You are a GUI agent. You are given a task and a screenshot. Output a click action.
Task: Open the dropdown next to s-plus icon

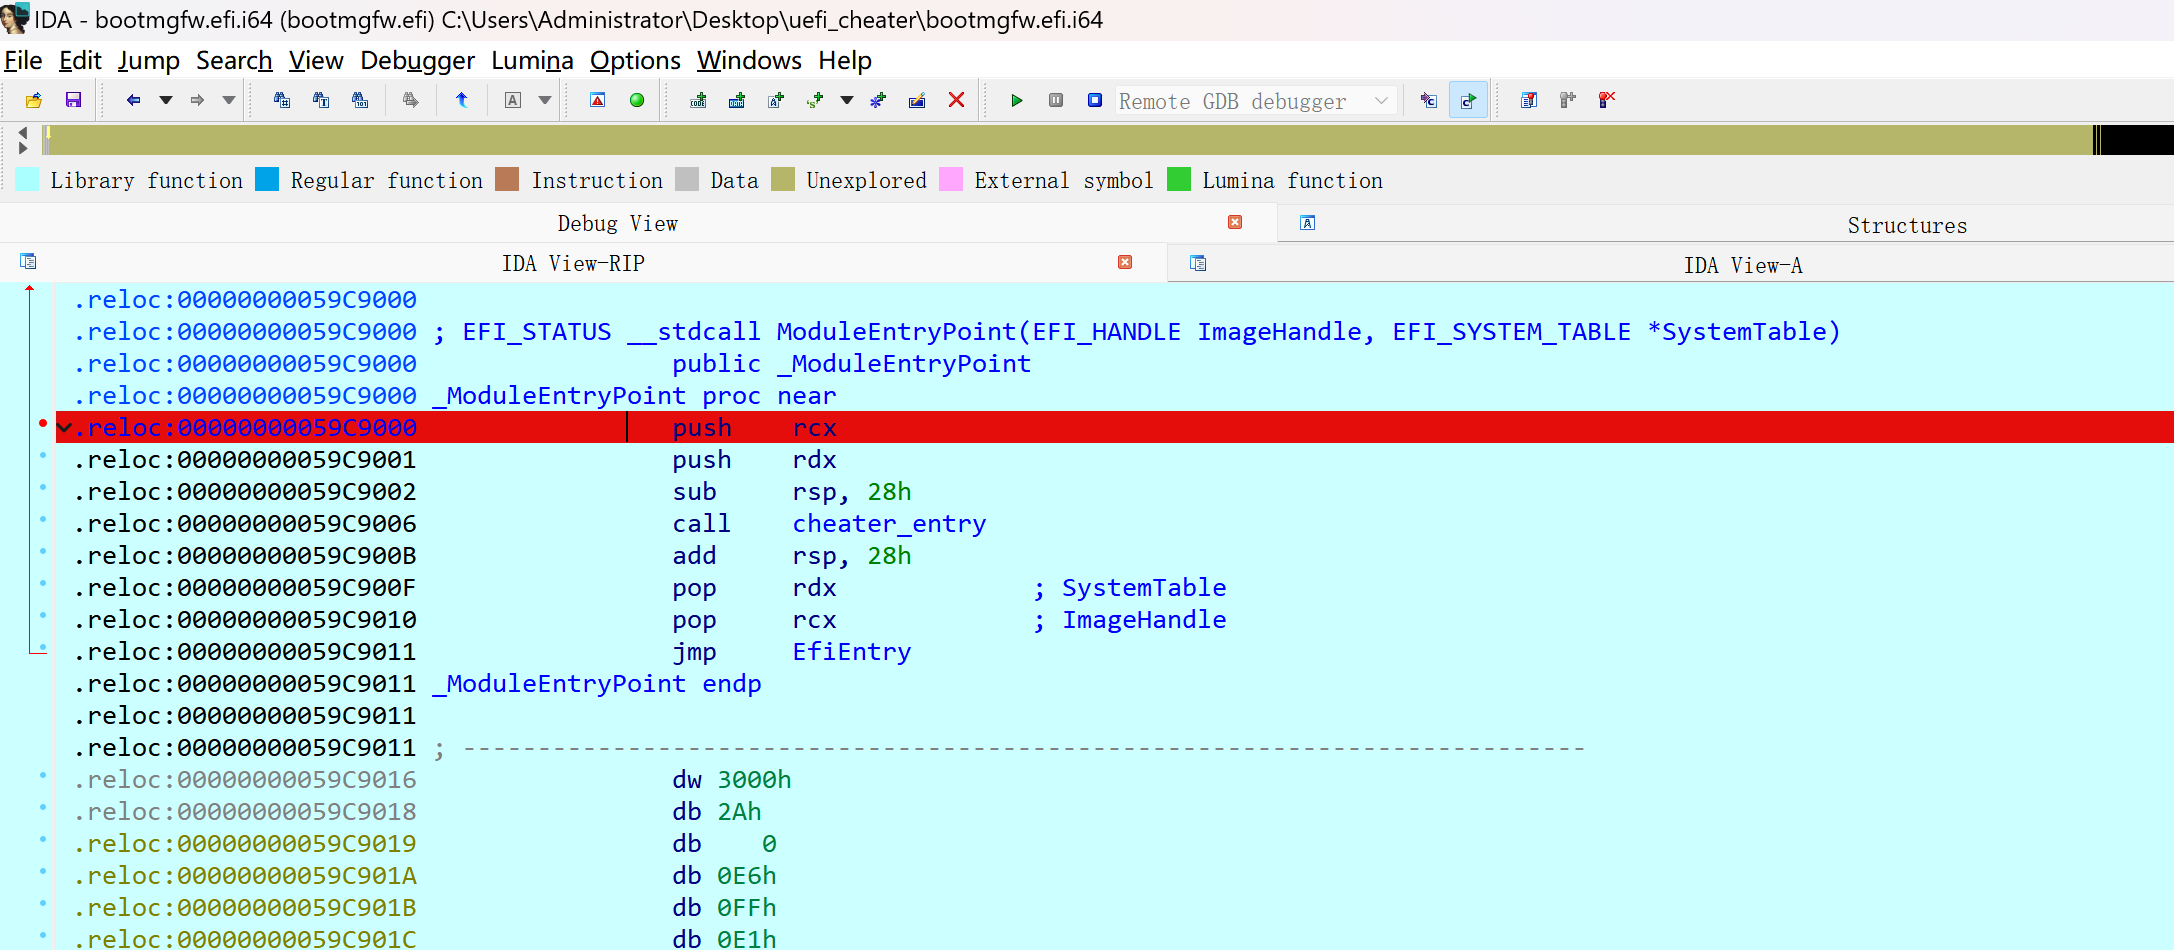(x=847, y=100)
